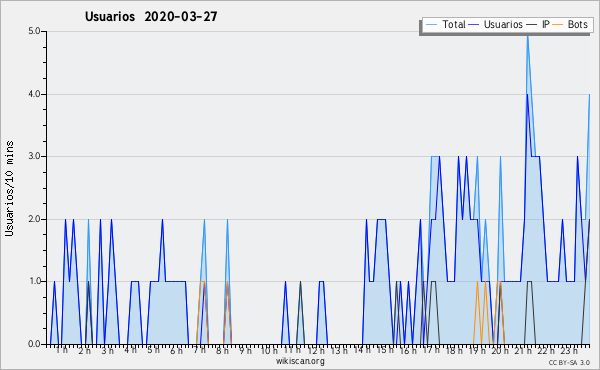The width and height of the screenshot is (600, 370).
Task: Click the '21 h' x-axis label
Action: (523, 350)
